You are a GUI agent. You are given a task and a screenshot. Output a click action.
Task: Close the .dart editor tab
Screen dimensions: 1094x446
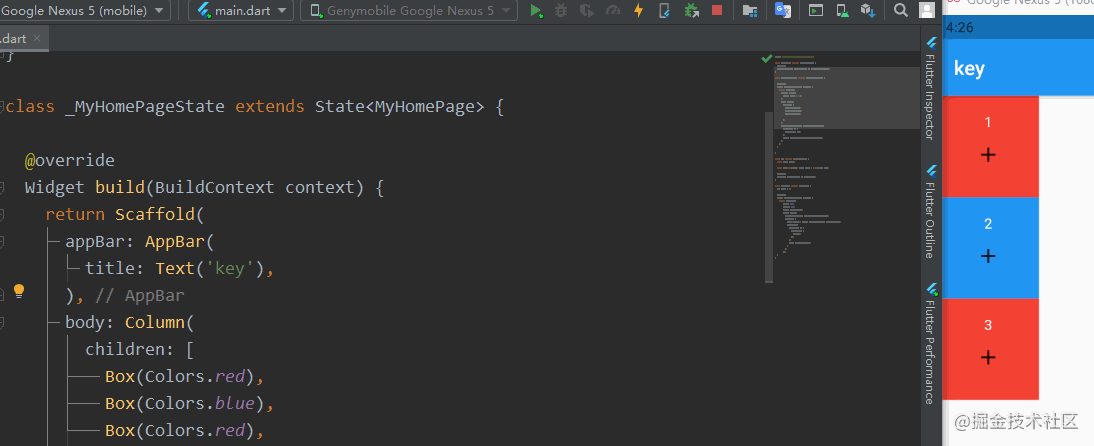point(37,38)
